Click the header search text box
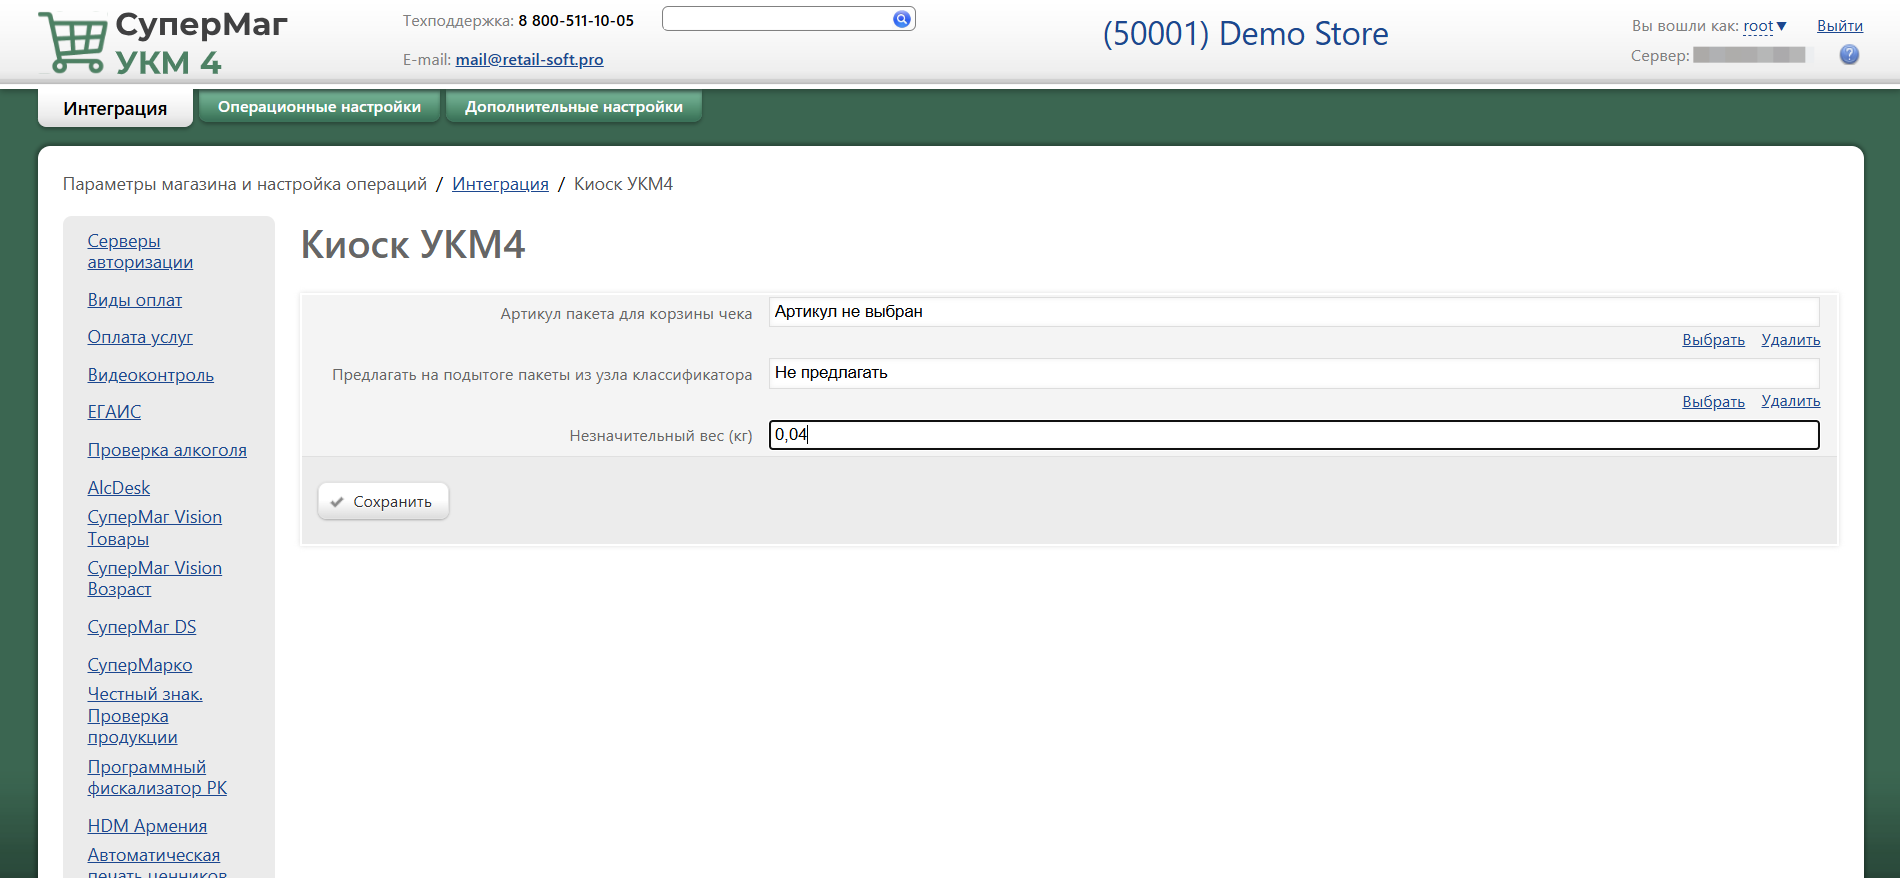Image resolution: width=1900 pixels, height=878 pixels. click(x=776, y=19)
